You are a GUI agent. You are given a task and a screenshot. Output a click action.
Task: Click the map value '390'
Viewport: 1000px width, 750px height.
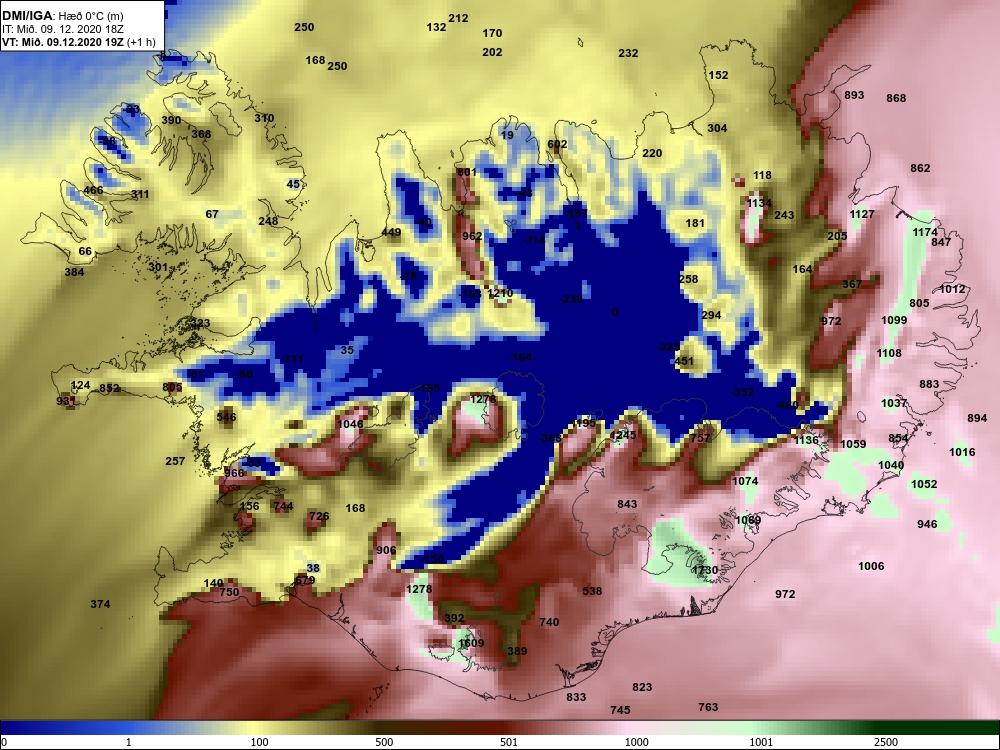[171, 120]
